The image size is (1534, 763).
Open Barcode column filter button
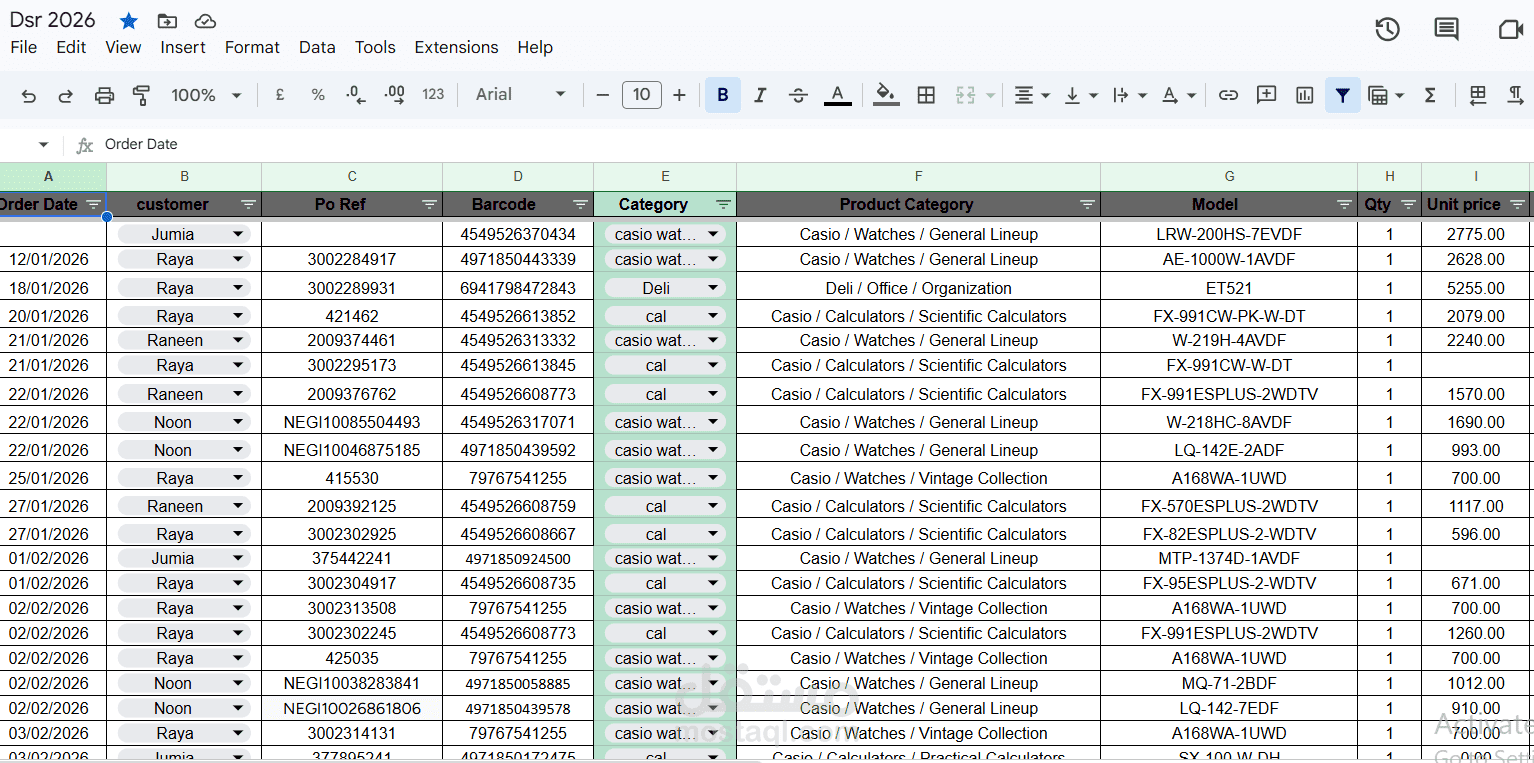pos(580,205)
